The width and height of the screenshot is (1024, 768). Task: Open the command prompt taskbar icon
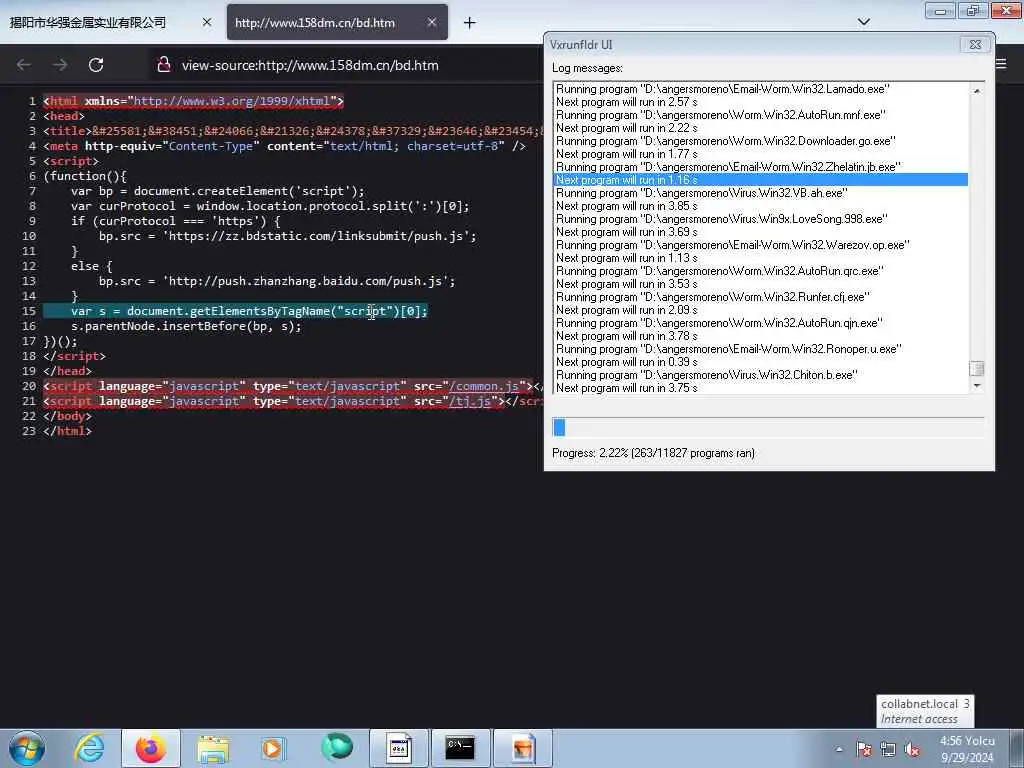[x=460, y=748]
